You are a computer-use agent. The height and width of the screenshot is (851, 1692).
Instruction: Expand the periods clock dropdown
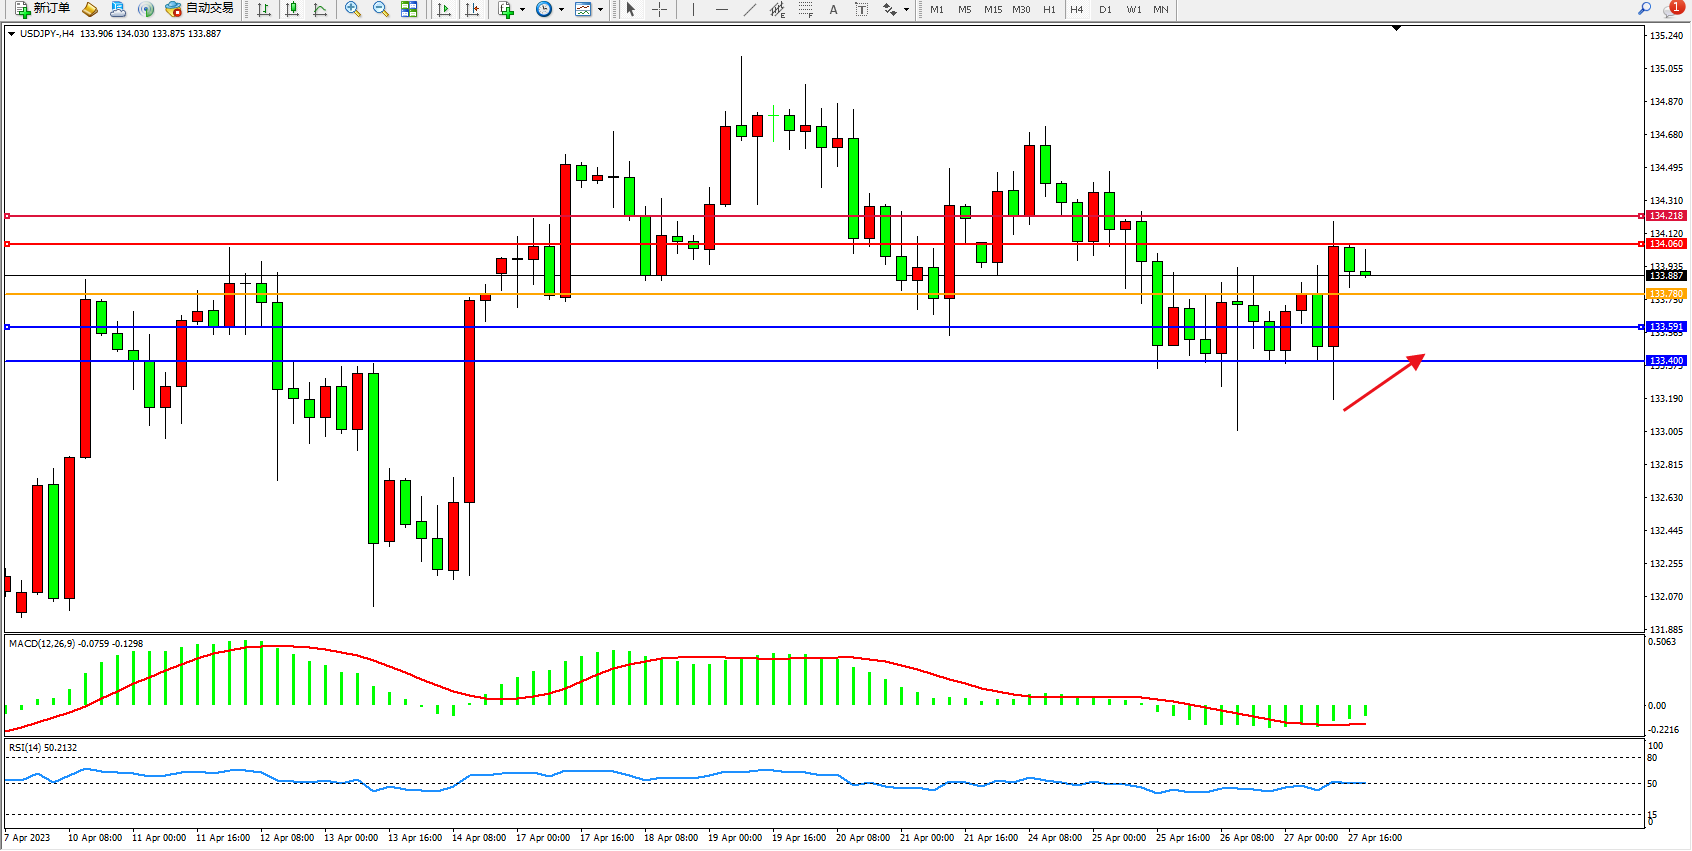(561, 10)
